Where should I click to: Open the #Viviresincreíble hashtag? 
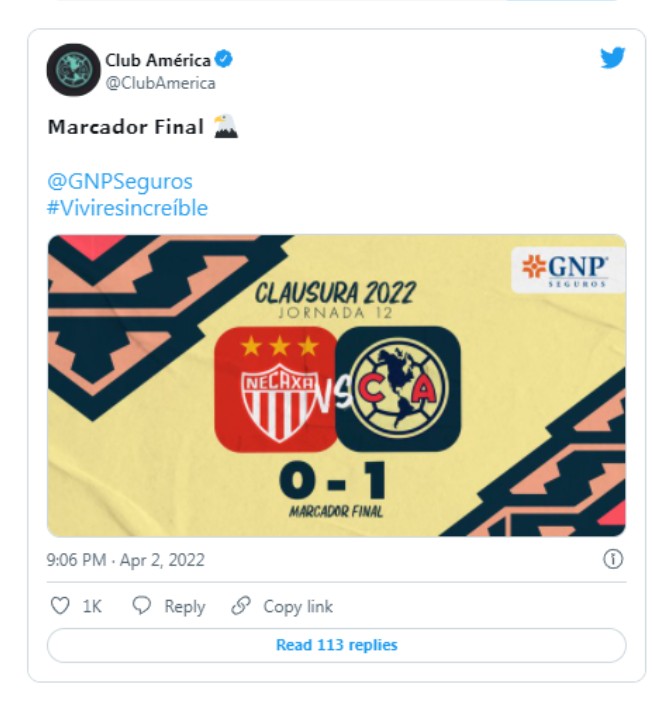pos(128,208)
